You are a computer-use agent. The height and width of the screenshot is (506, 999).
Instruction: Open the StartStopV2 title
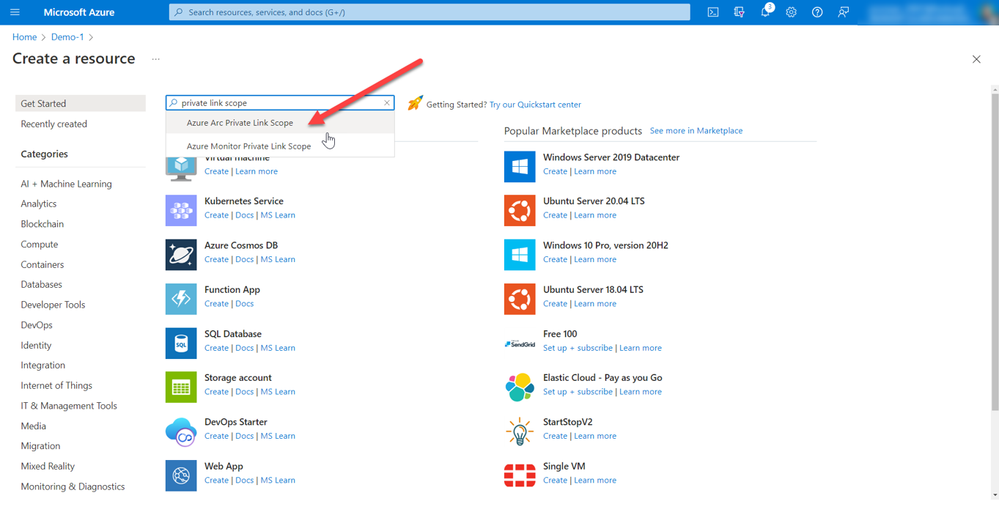[x=568, y=422]
